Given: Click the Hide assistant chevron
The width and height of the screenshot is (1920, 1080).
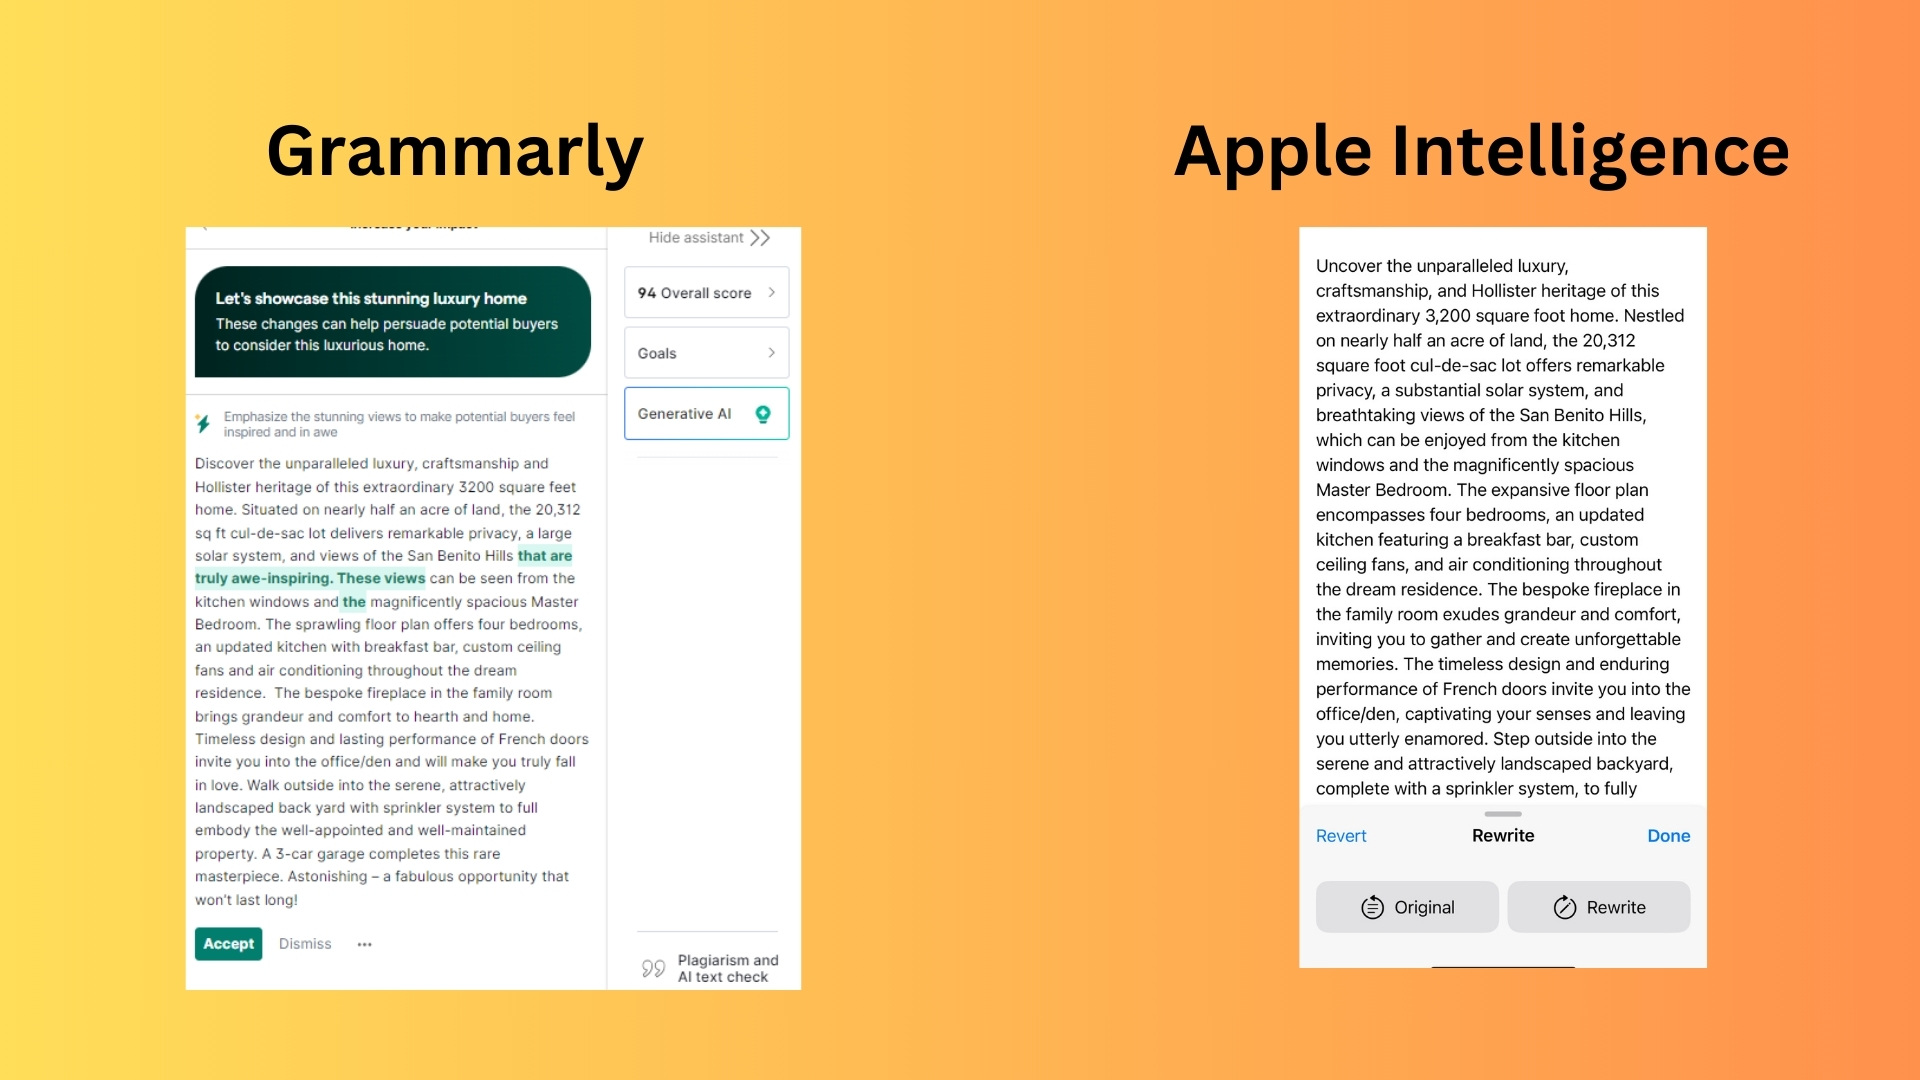Looking at the screenshot, I should point(762,237).
